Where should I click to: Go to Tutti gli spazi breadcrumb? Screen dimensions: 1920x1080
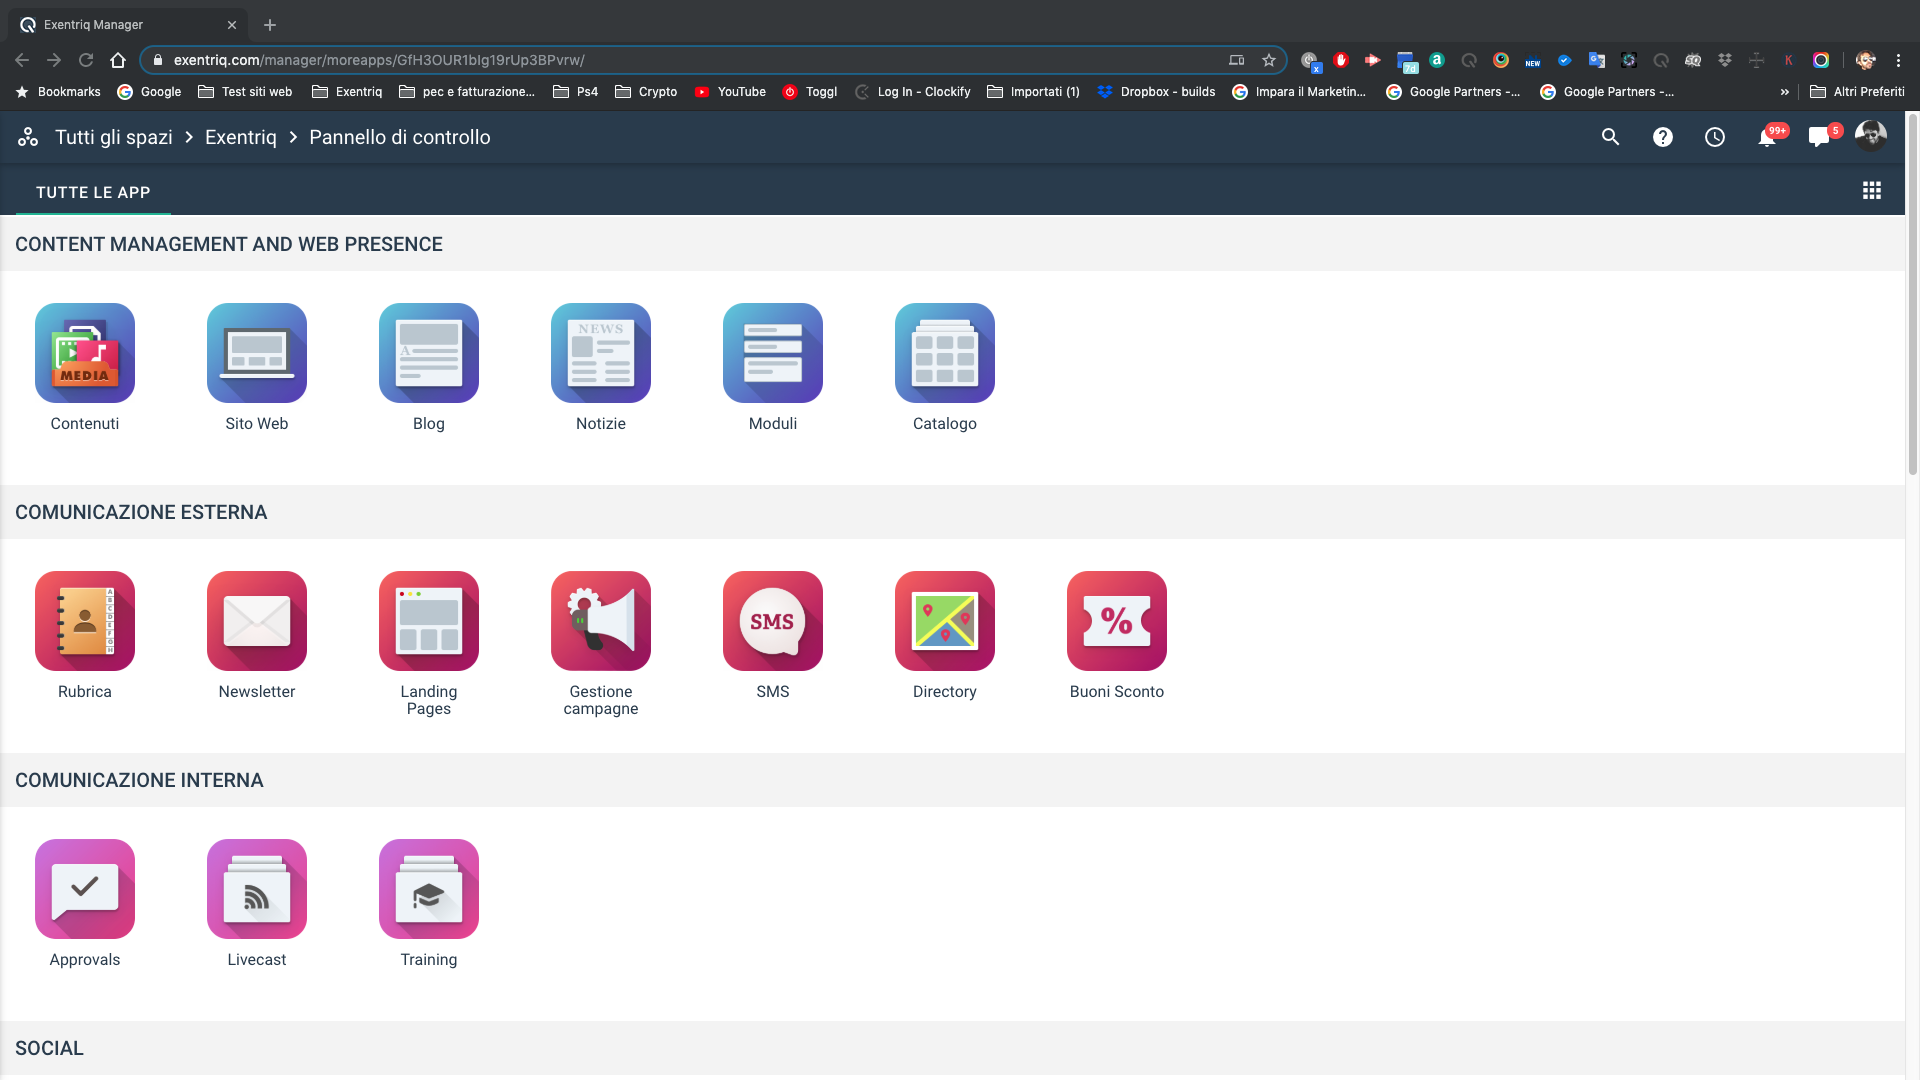pos(114,137)
